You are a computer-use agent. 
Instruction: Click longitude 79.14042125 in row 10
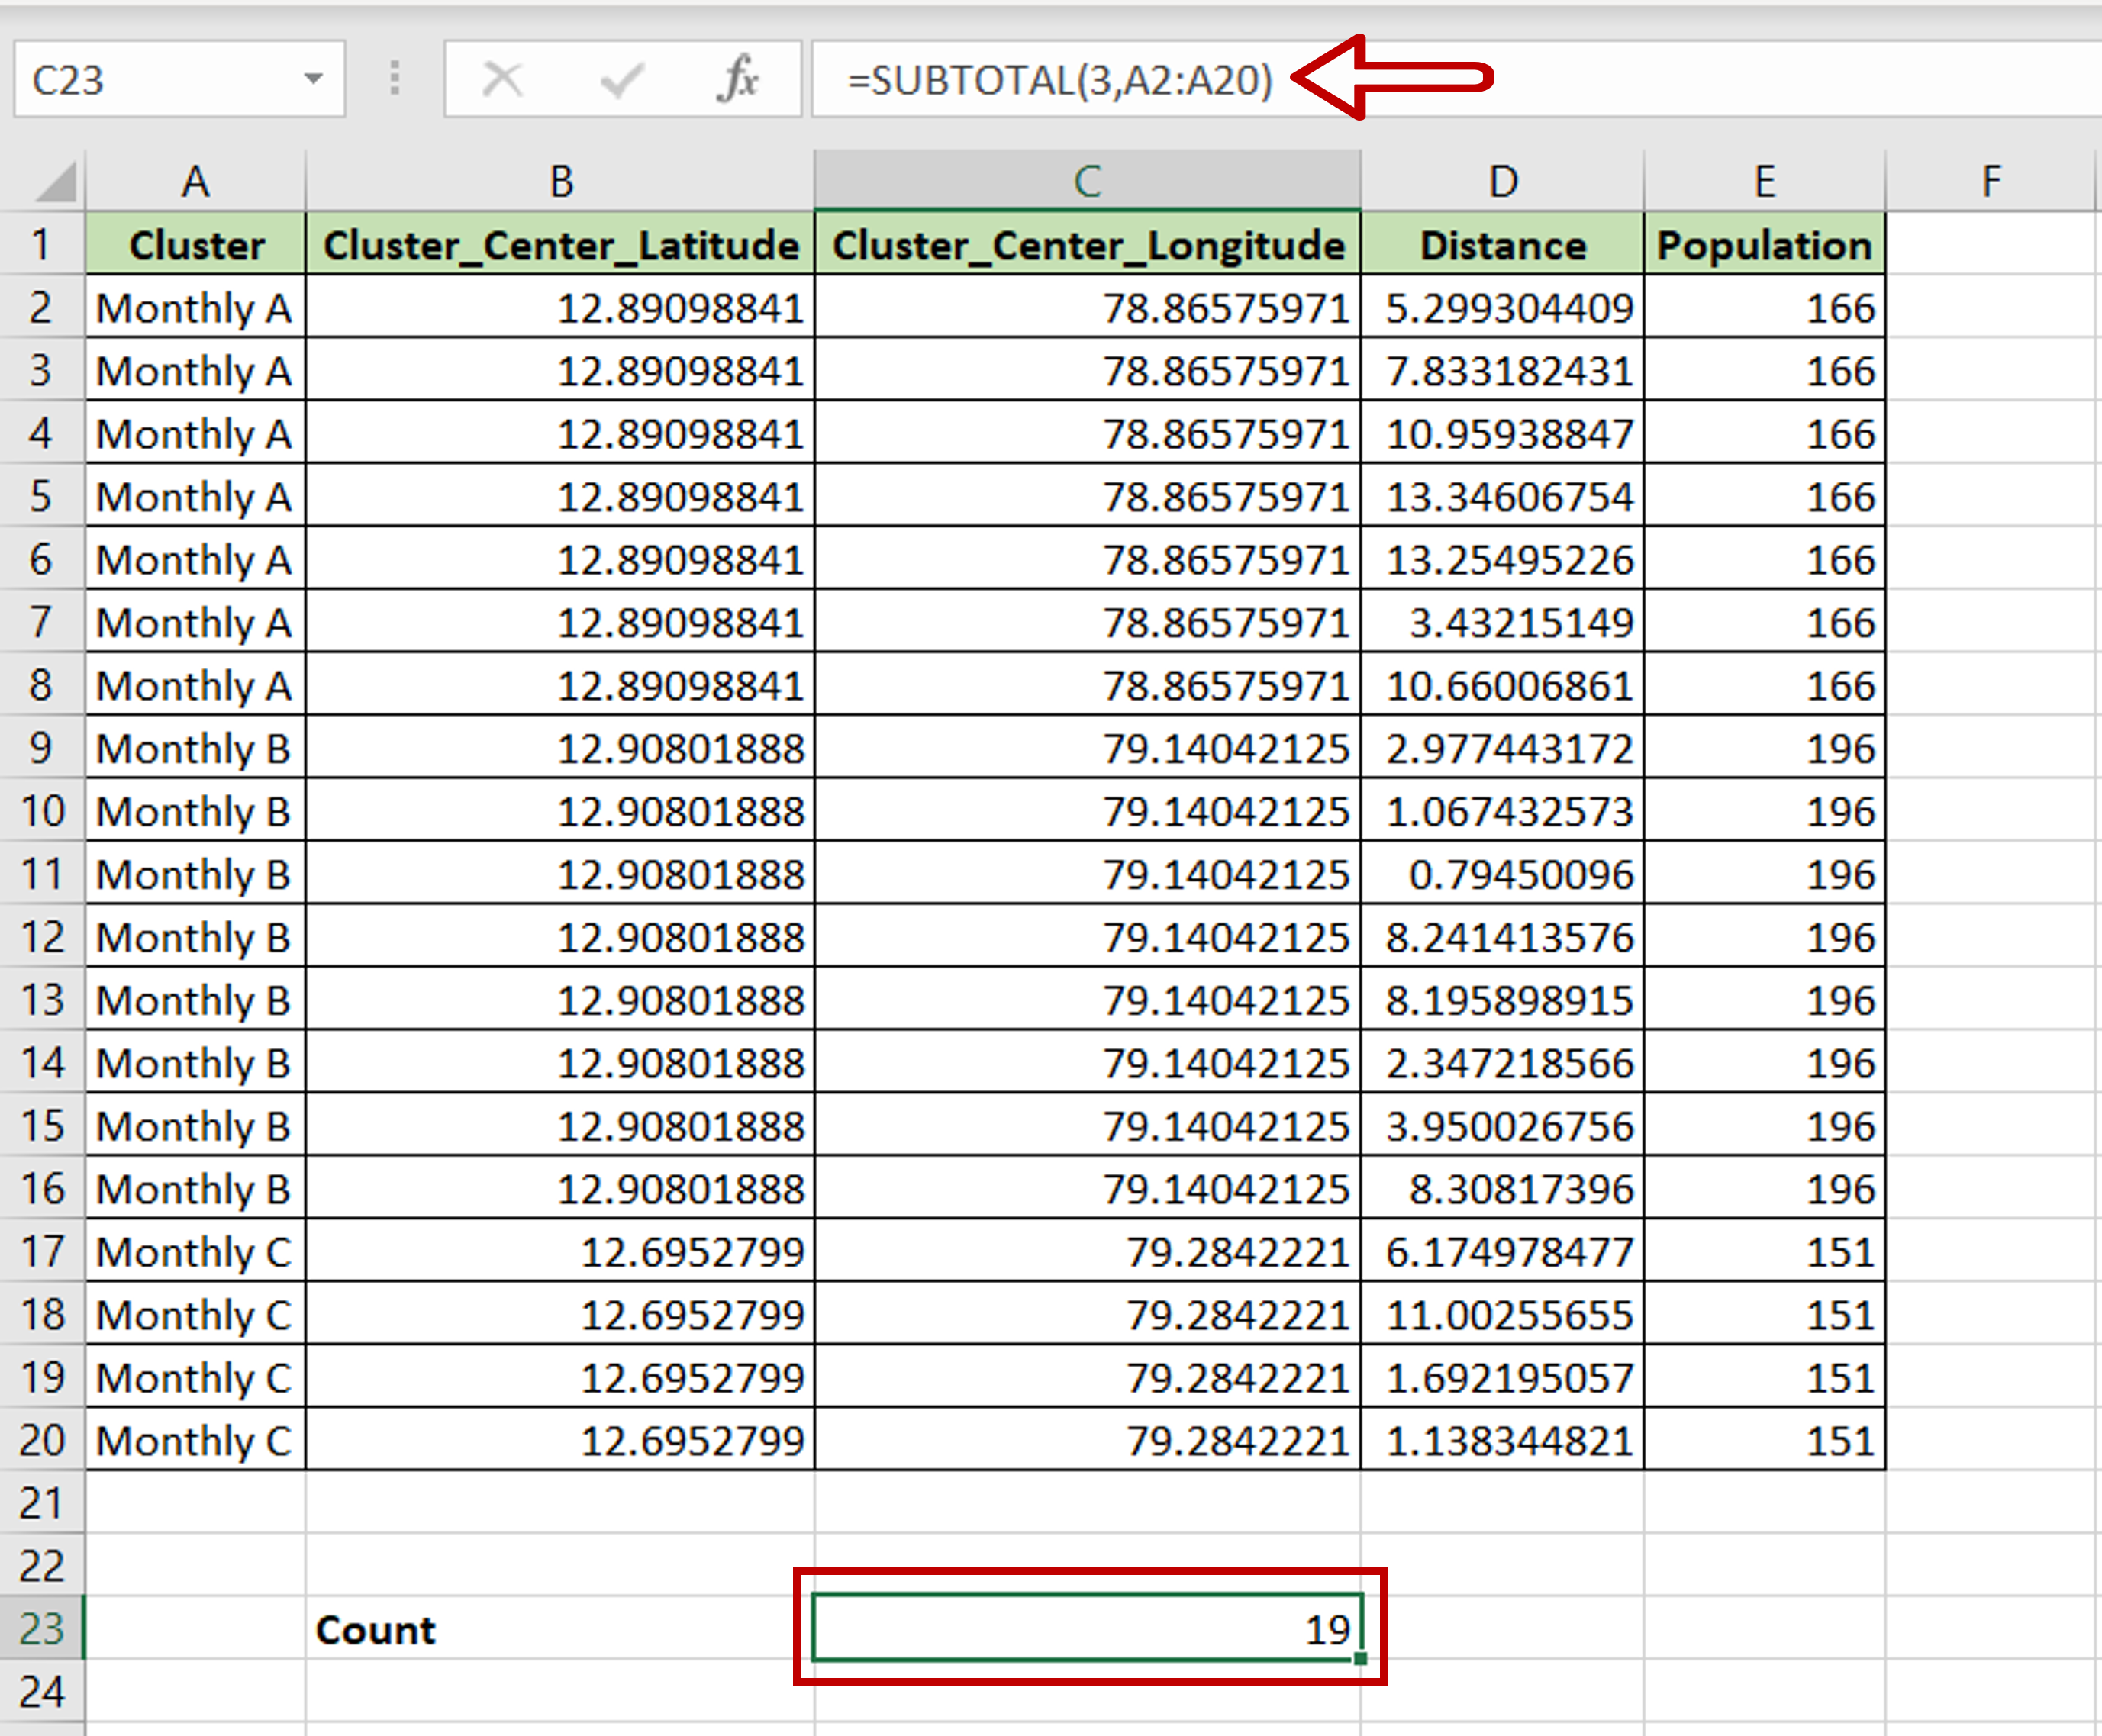point(1088,810)
